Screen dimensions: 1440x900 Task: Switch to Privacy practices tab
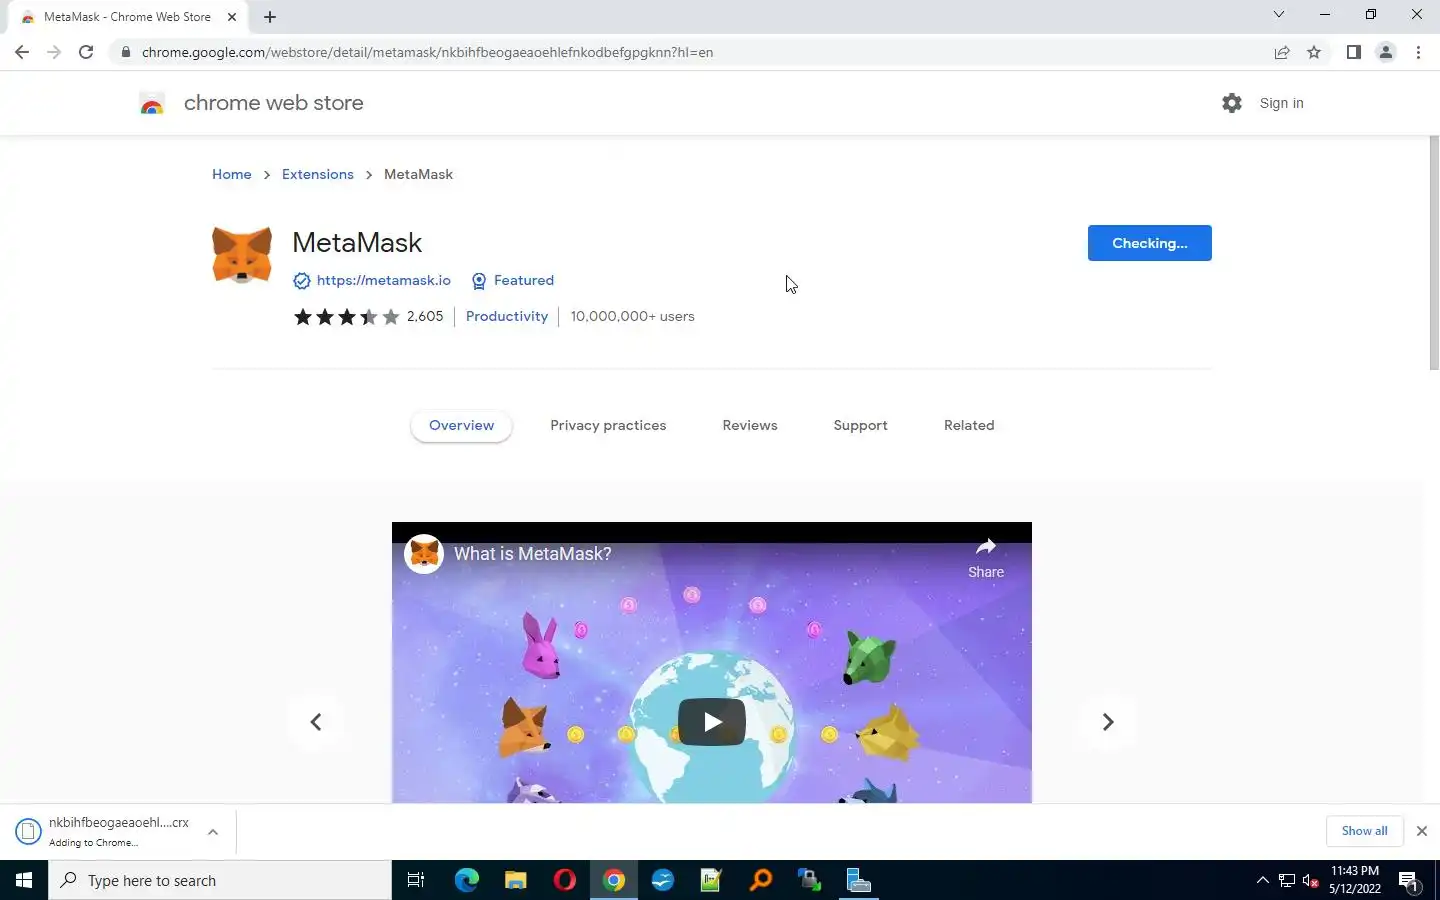coord(608,425)
